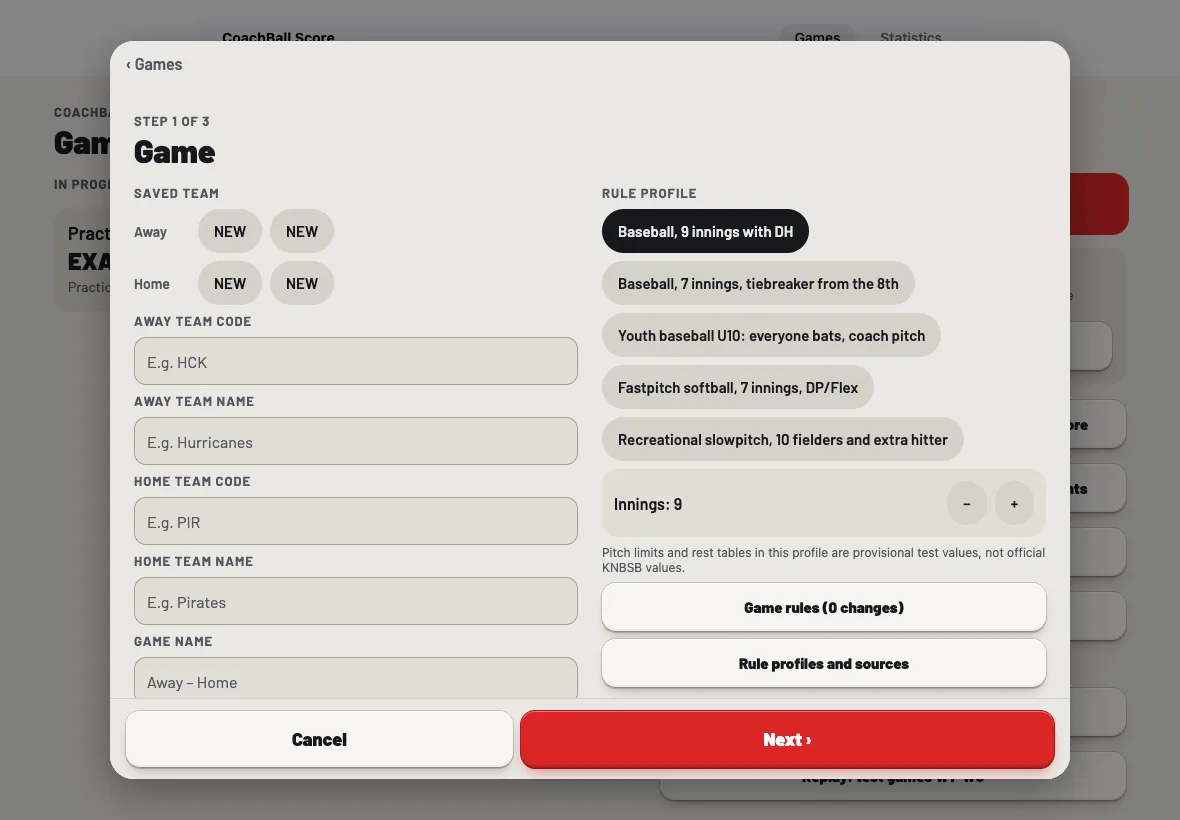Viewport: 1180px width, 820px height.
Task: Click the Away Team Code field
Action: [356, 361]
